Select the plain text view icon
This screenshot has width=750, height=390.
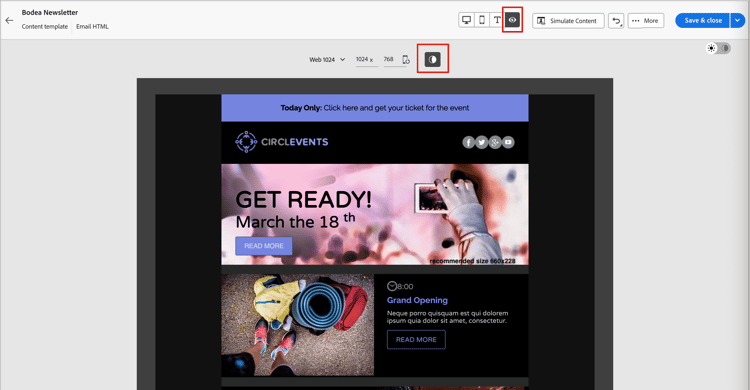(x=497, y=20)
